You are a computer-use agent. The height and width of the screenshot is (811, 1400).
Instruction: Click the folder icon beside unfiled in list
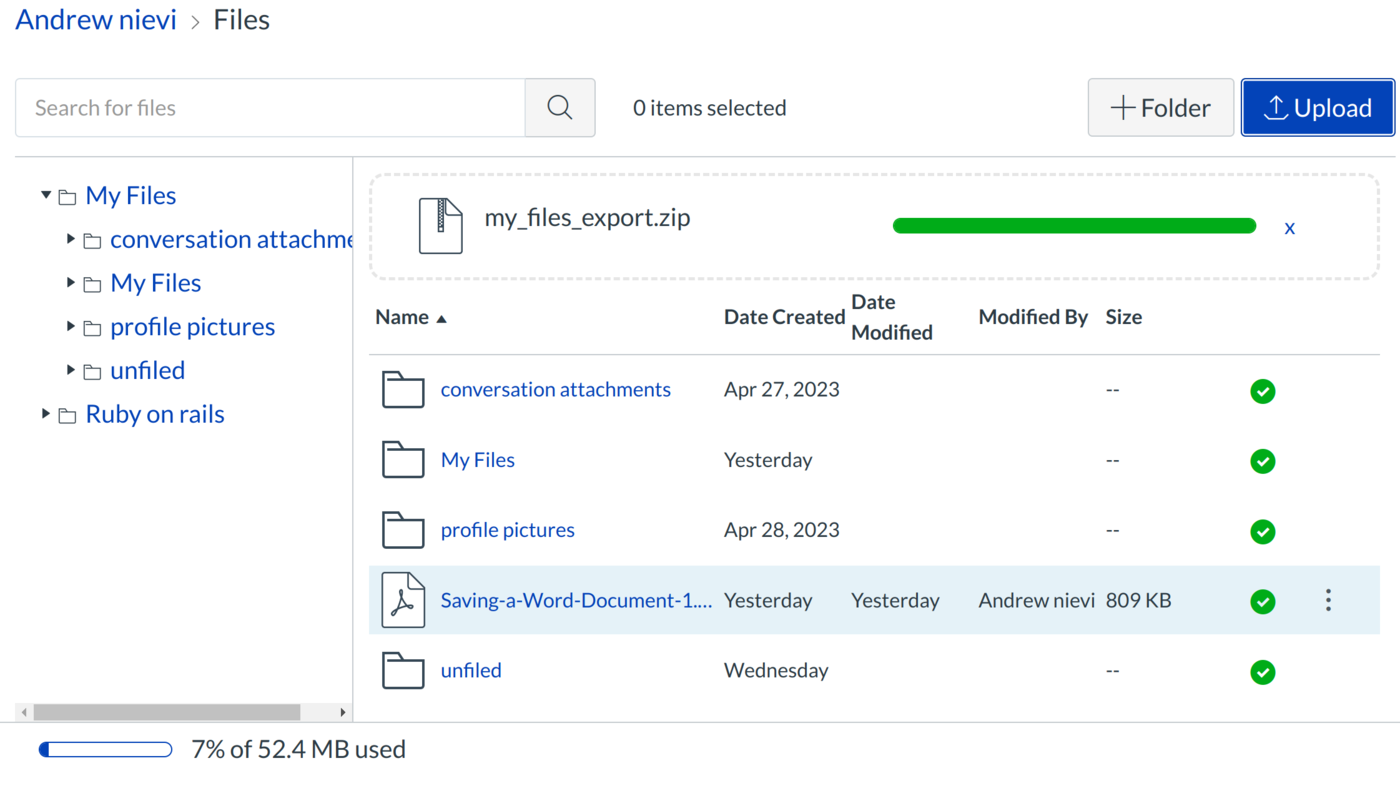[403, 671]
